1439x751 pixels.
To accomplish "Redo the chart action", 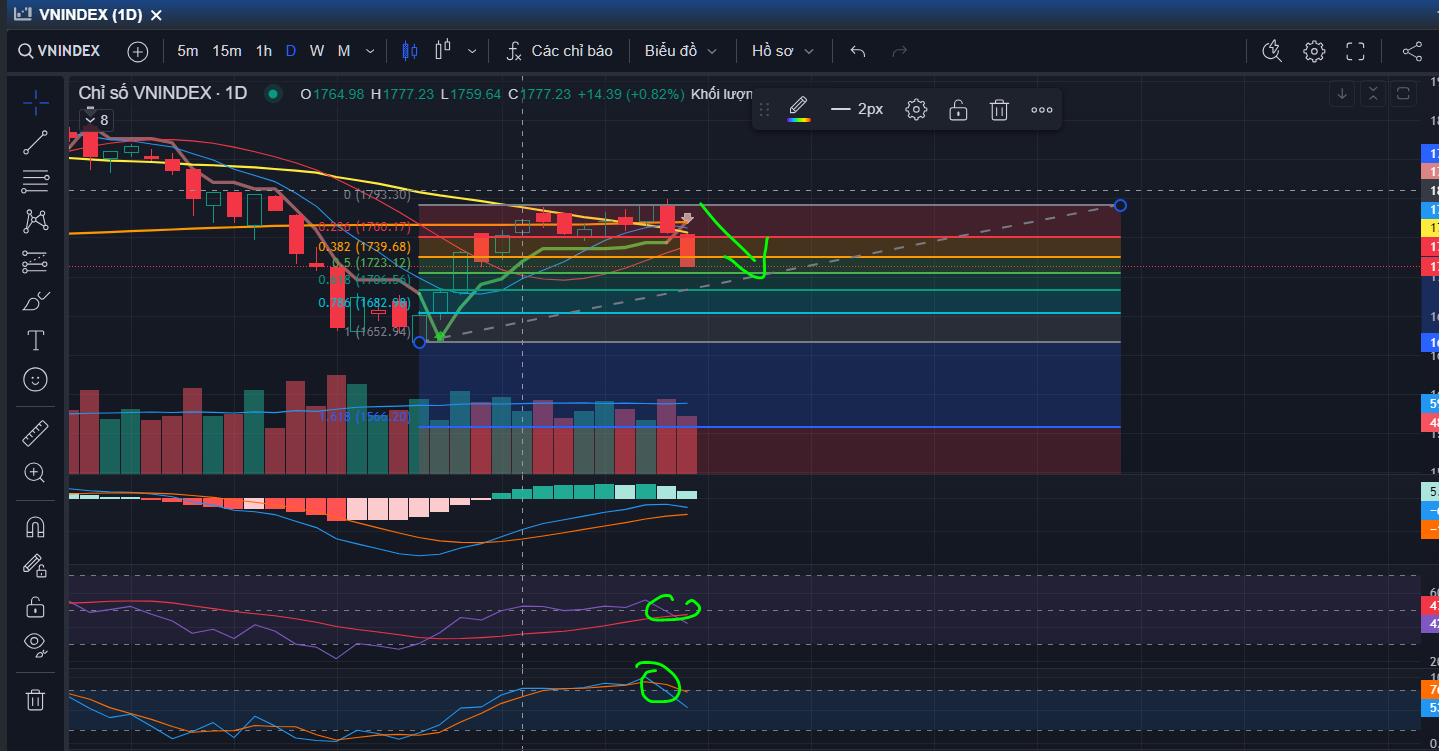I will pos(899,51).
